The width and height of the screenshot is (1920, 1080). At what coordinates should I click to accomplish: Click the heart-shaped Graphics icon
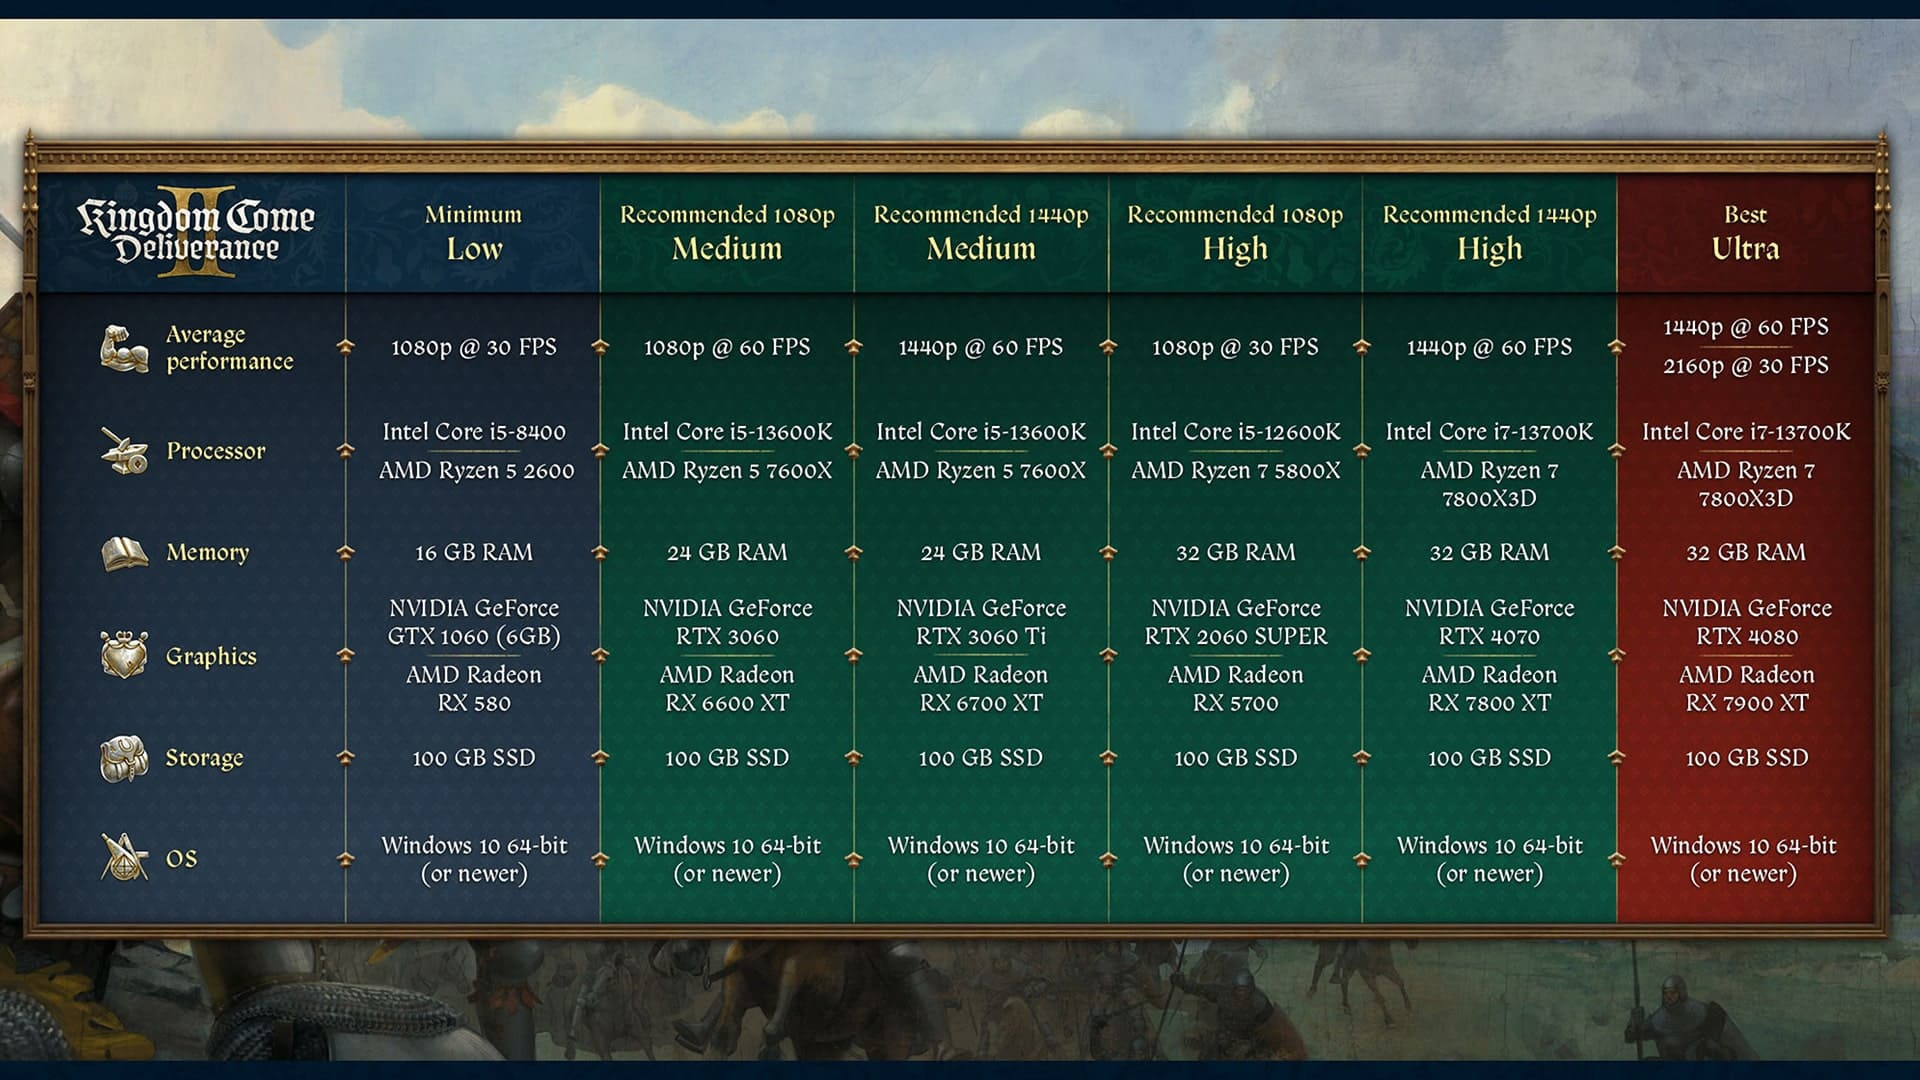(x=124, y=655)
